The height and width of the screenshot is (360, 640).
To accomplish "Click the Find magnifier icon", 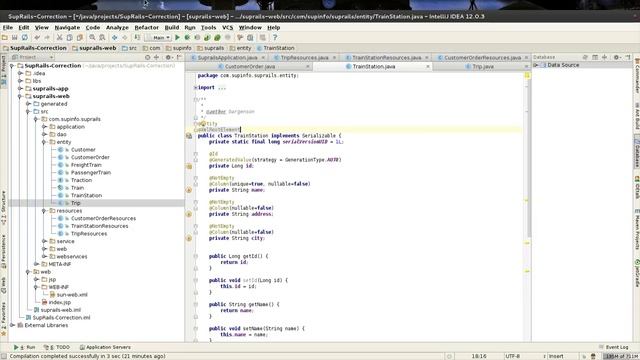I will coord(92,38).
